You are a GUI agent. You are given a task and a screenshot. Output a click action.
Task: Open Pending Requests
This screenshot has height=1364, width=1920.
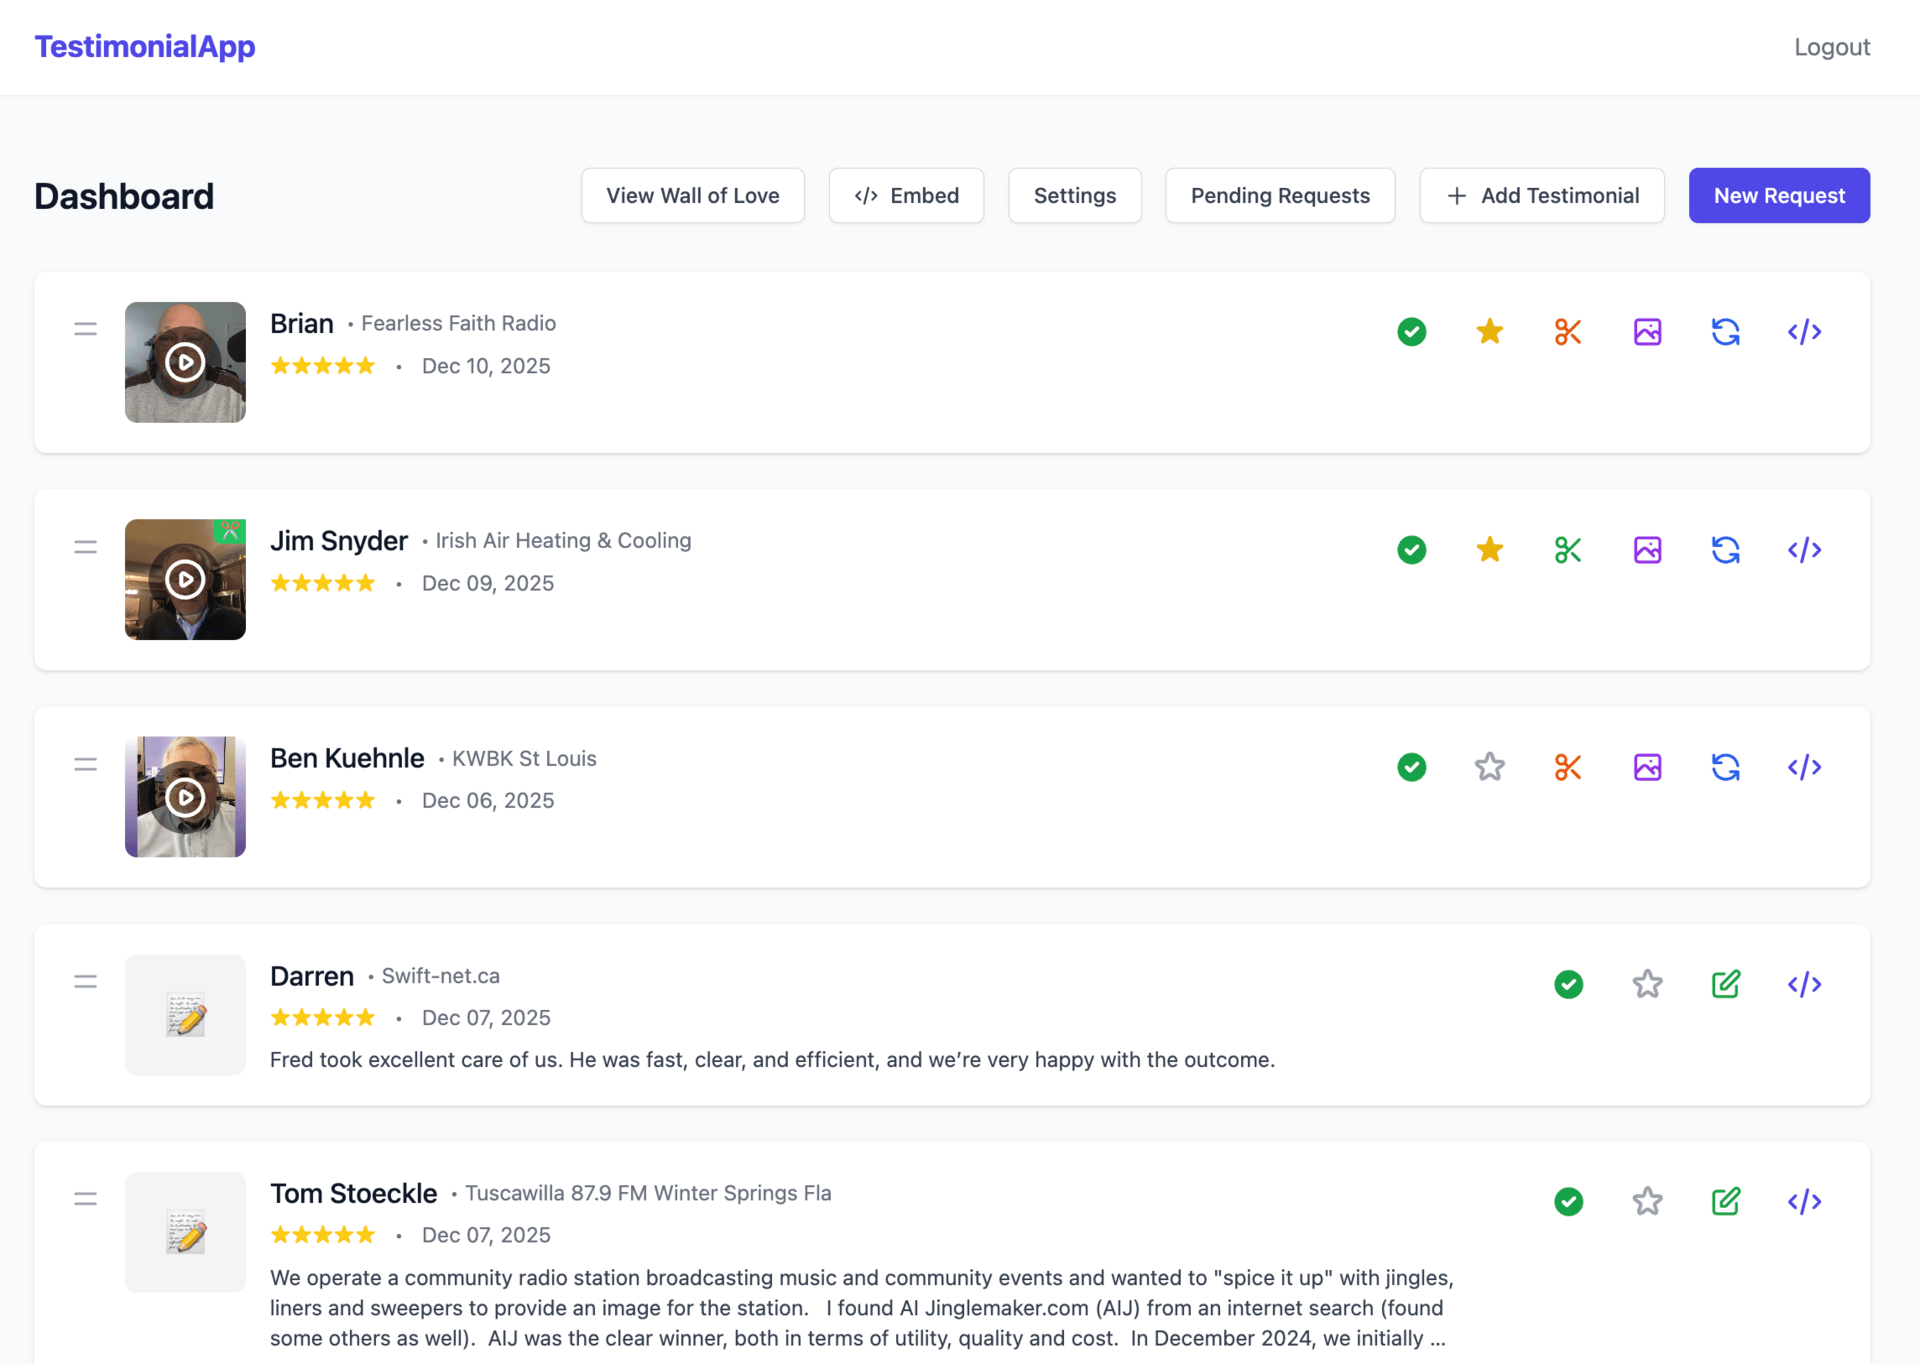(x=1279, y=196)
